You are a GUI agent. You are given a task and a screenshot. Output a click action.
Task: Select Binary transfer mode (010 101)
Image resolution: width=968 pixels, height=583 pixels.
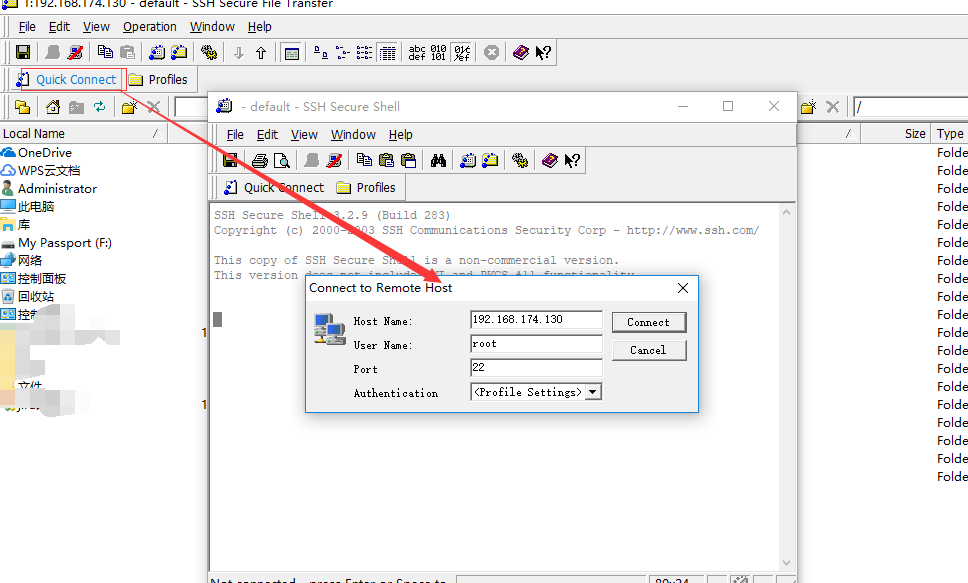(x=438, y=52)
